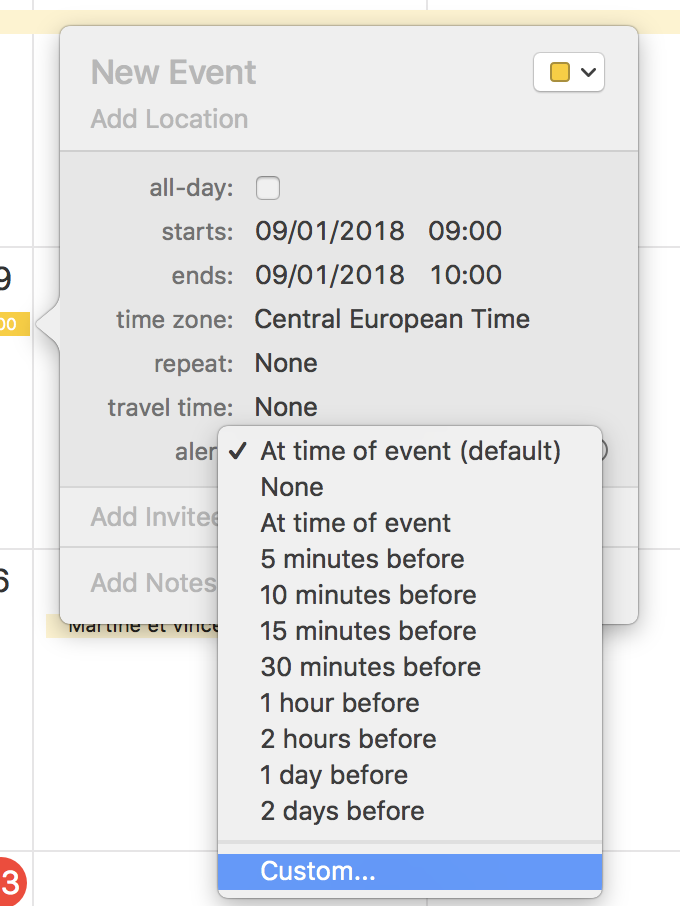Click the New Event title field

(x=173, y=73)
